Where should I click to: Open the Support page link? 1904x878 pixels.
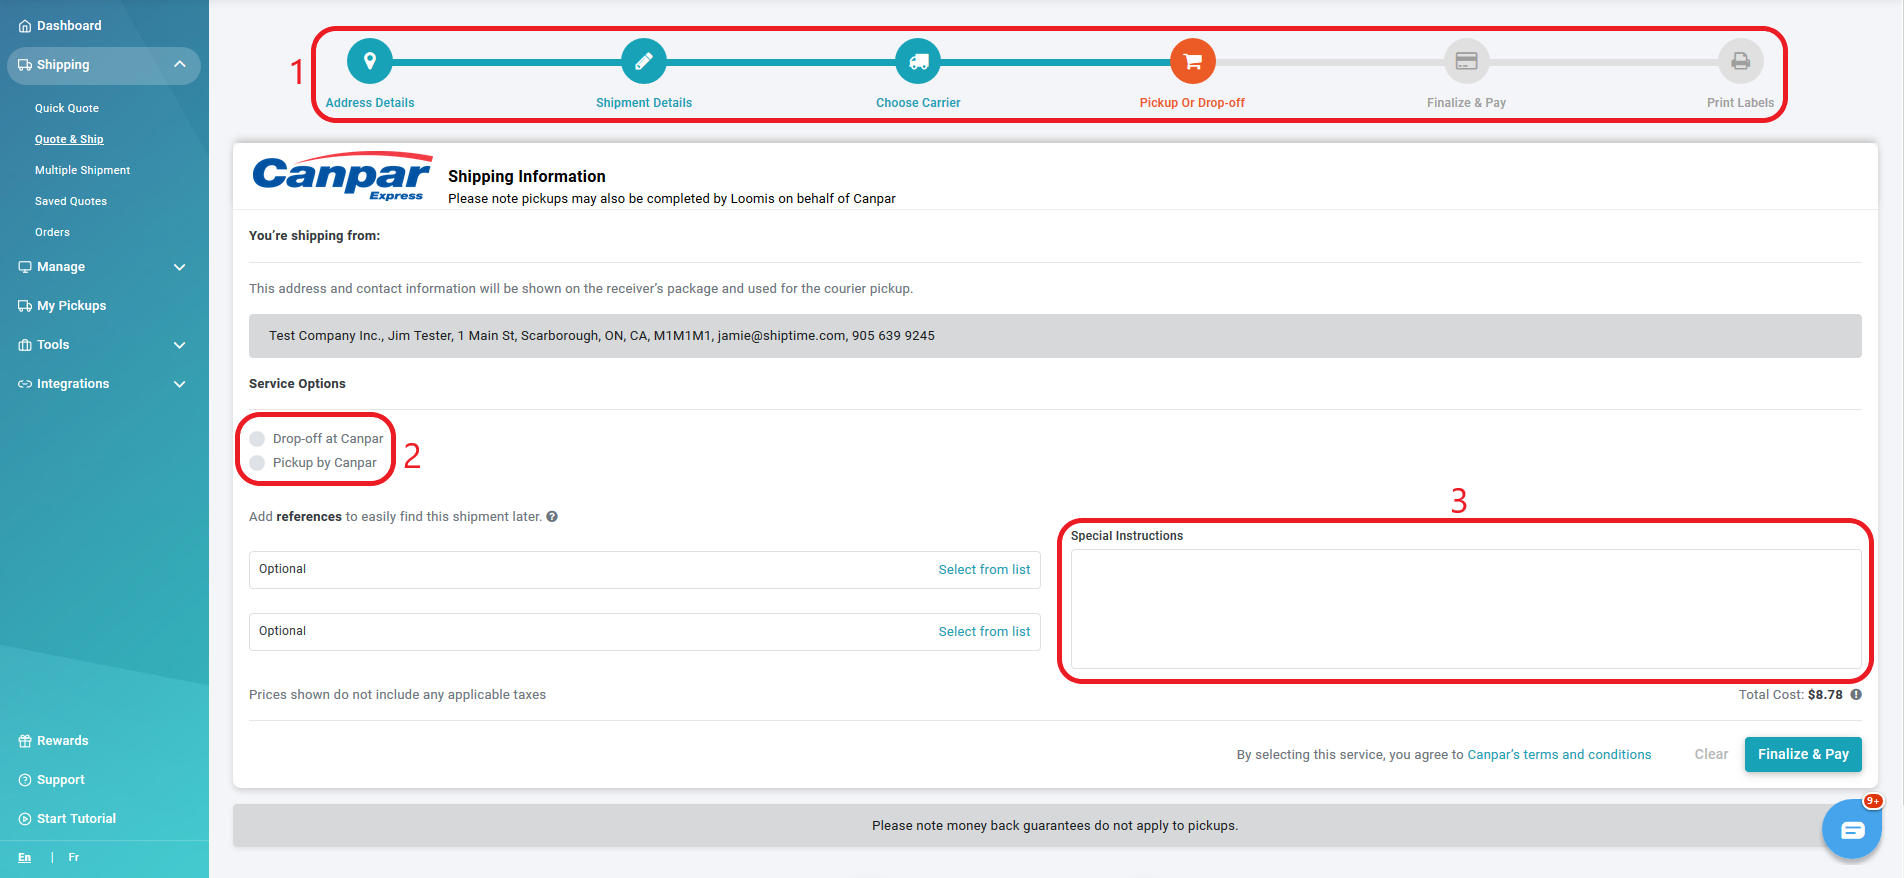(x=60, y=780)
